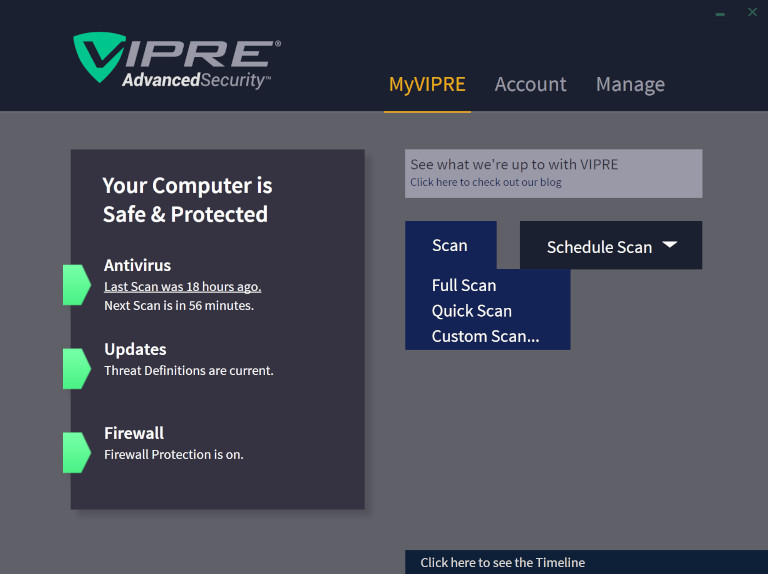This screenshot has height=574, width=768.
Task: Choose Quick Scan from the scan menu
Action: click(x=472, y=311)
